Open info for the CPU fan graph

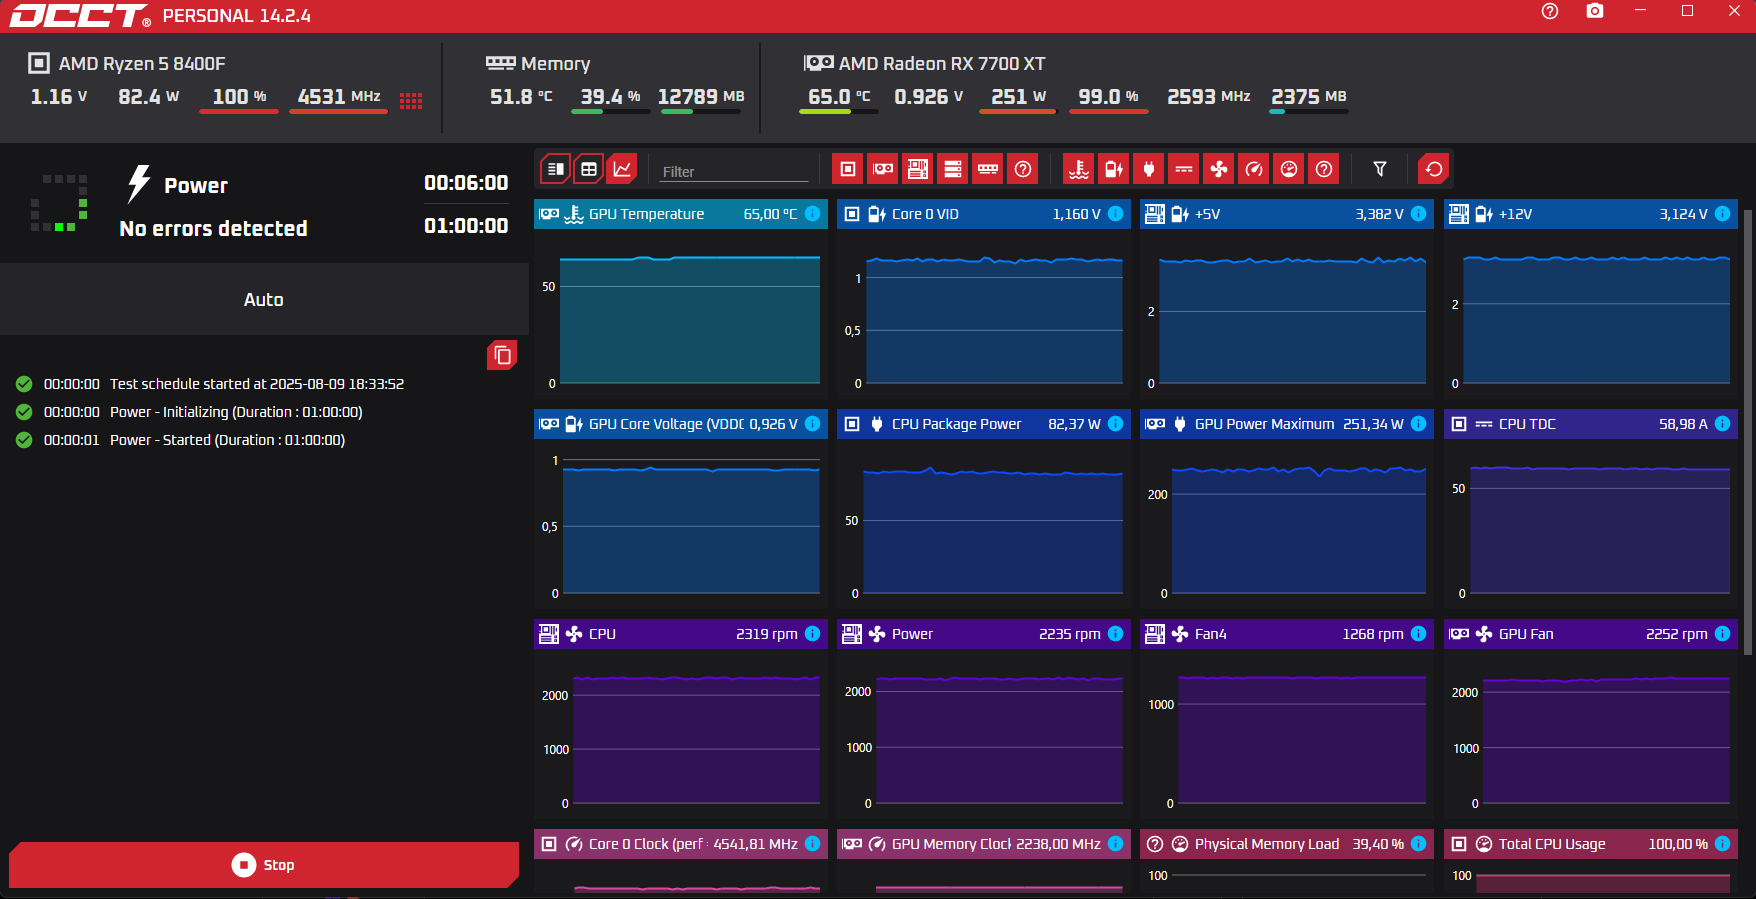pyautogui.click(x=812, y=634)
